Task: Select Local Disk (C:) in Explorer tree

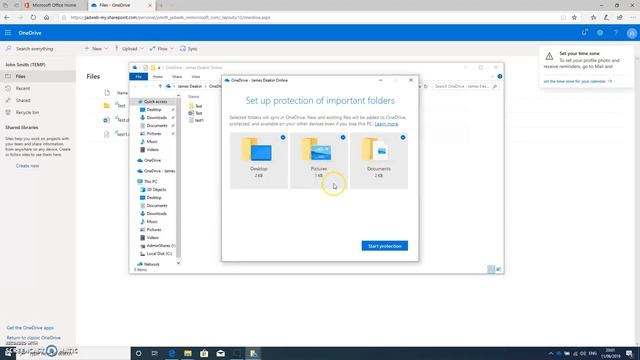Action: tap(158, 253)
